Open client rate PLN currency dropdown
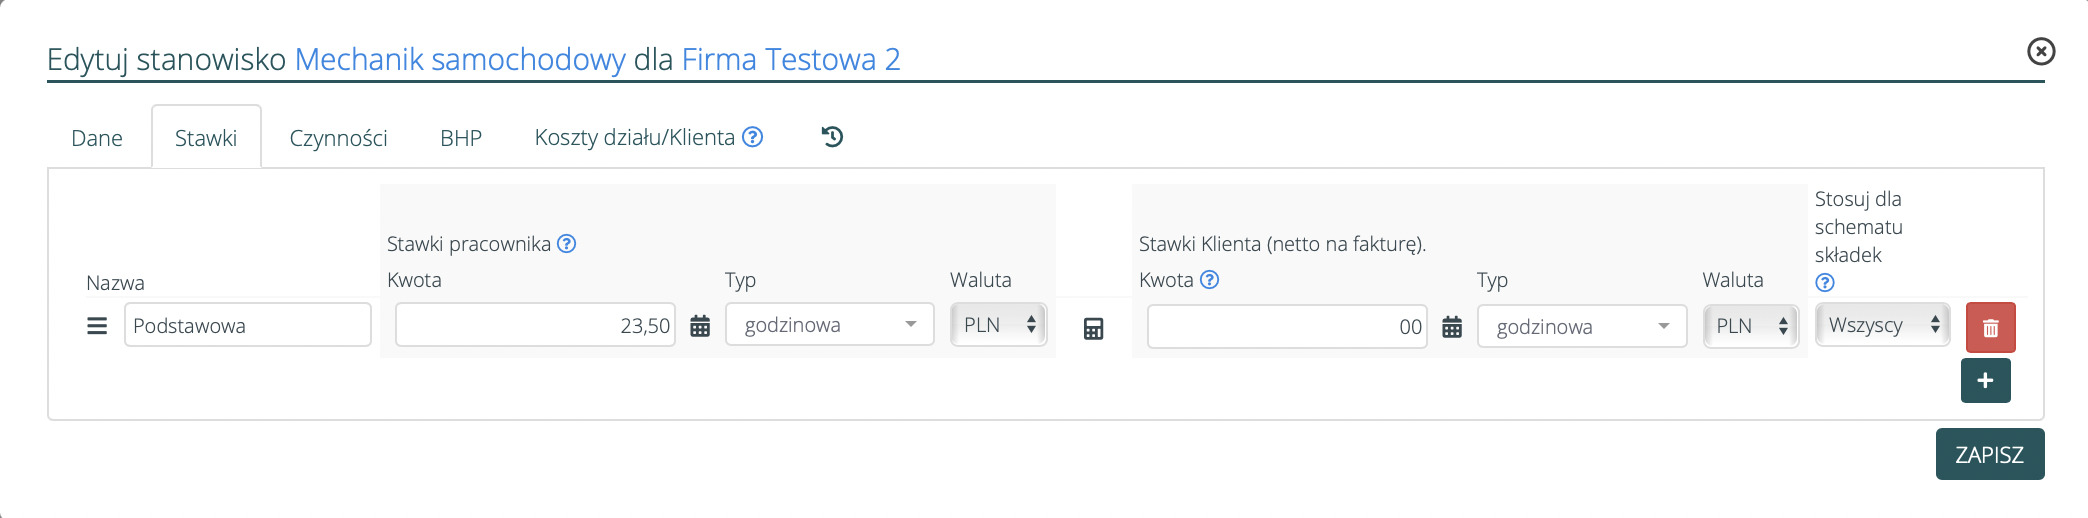 coord(1751,327)
